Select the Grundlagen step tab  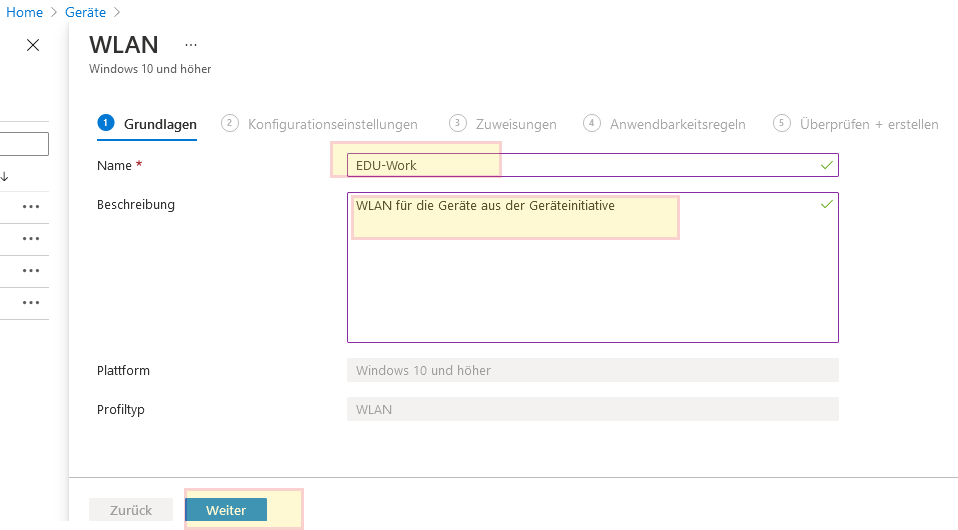coord(159,124)
